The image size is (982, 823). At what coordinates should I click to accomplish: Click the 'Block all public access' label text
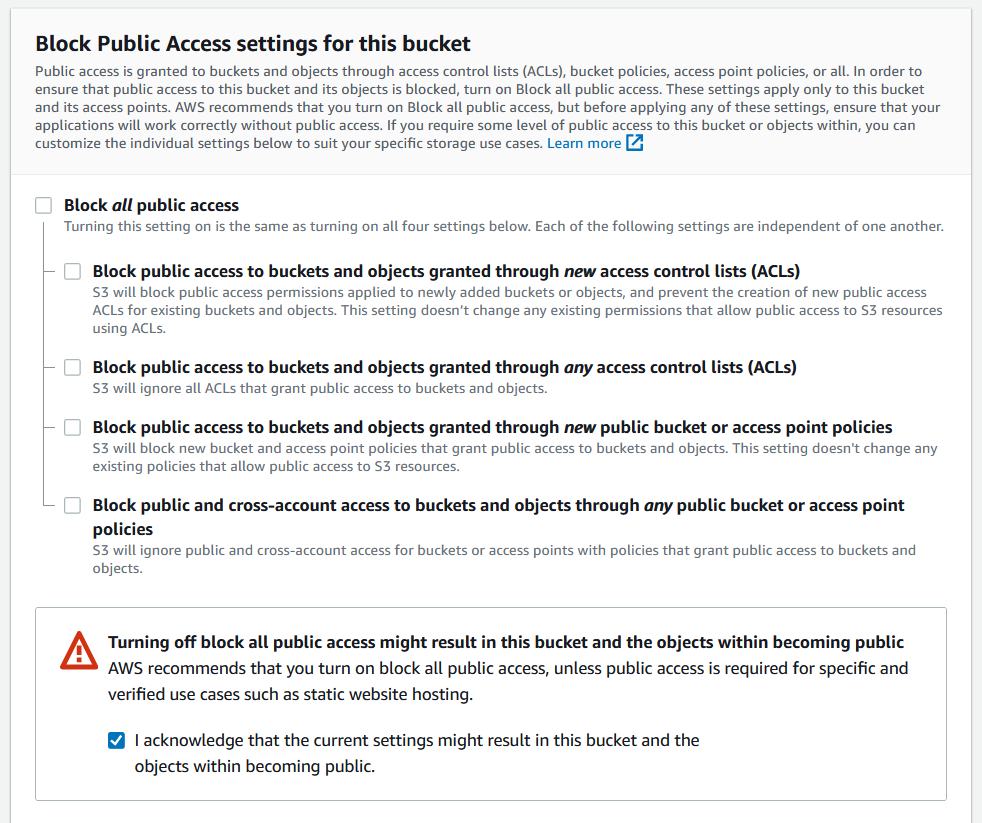pyautogui.click(x=152, y=205)
